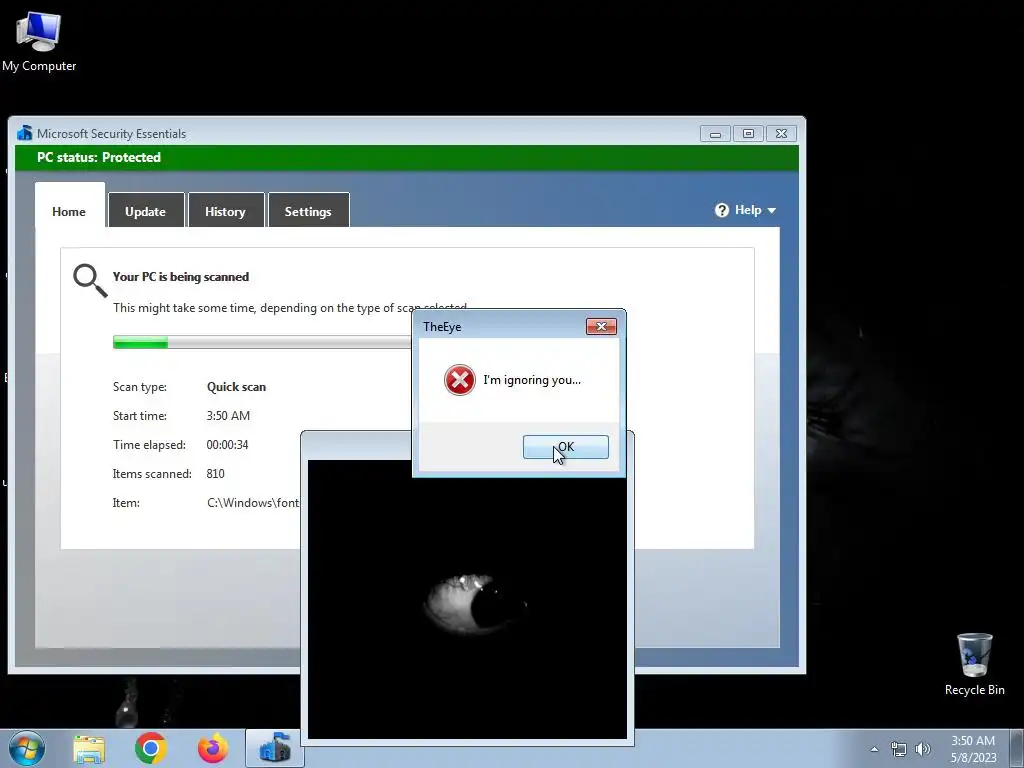
Task: Switch to the History tab
Action: click(225, 212)
